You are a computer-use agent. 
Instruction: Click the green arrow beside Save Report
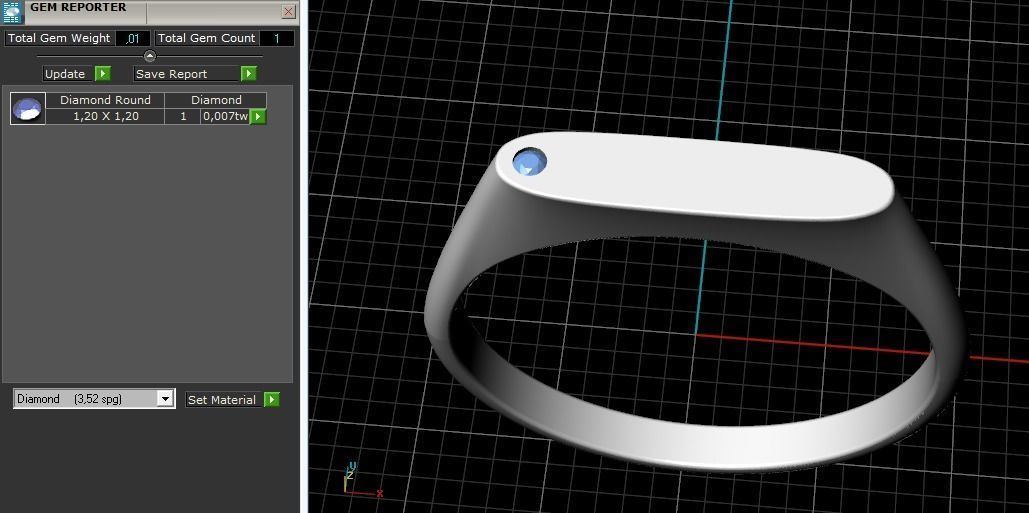tap(249, 73)
